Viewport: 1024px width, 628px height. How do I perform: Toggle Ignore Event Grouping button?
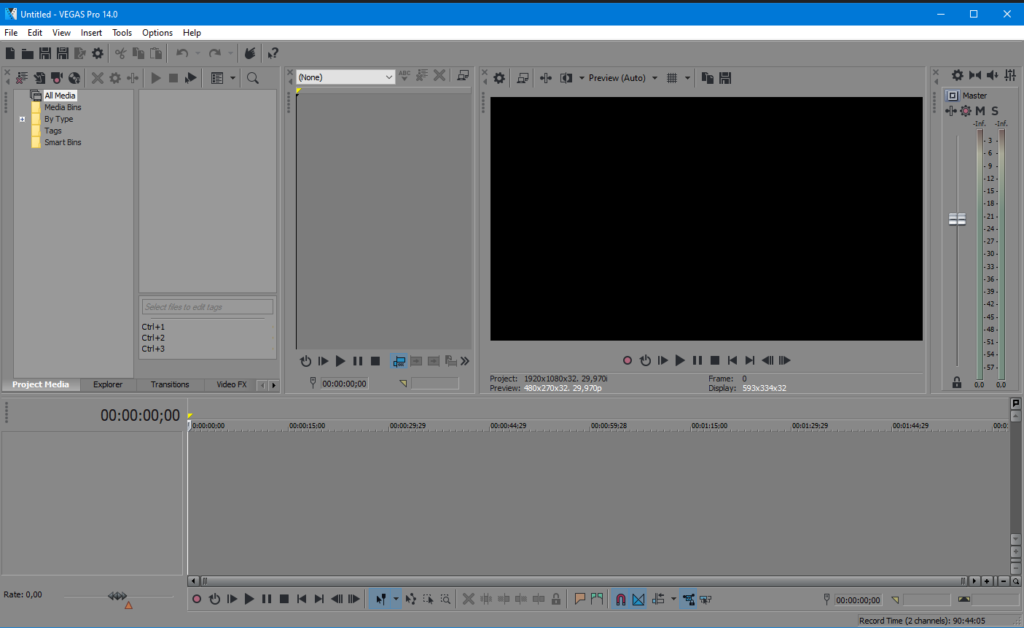pyautogui.click(x=706, y=599)
